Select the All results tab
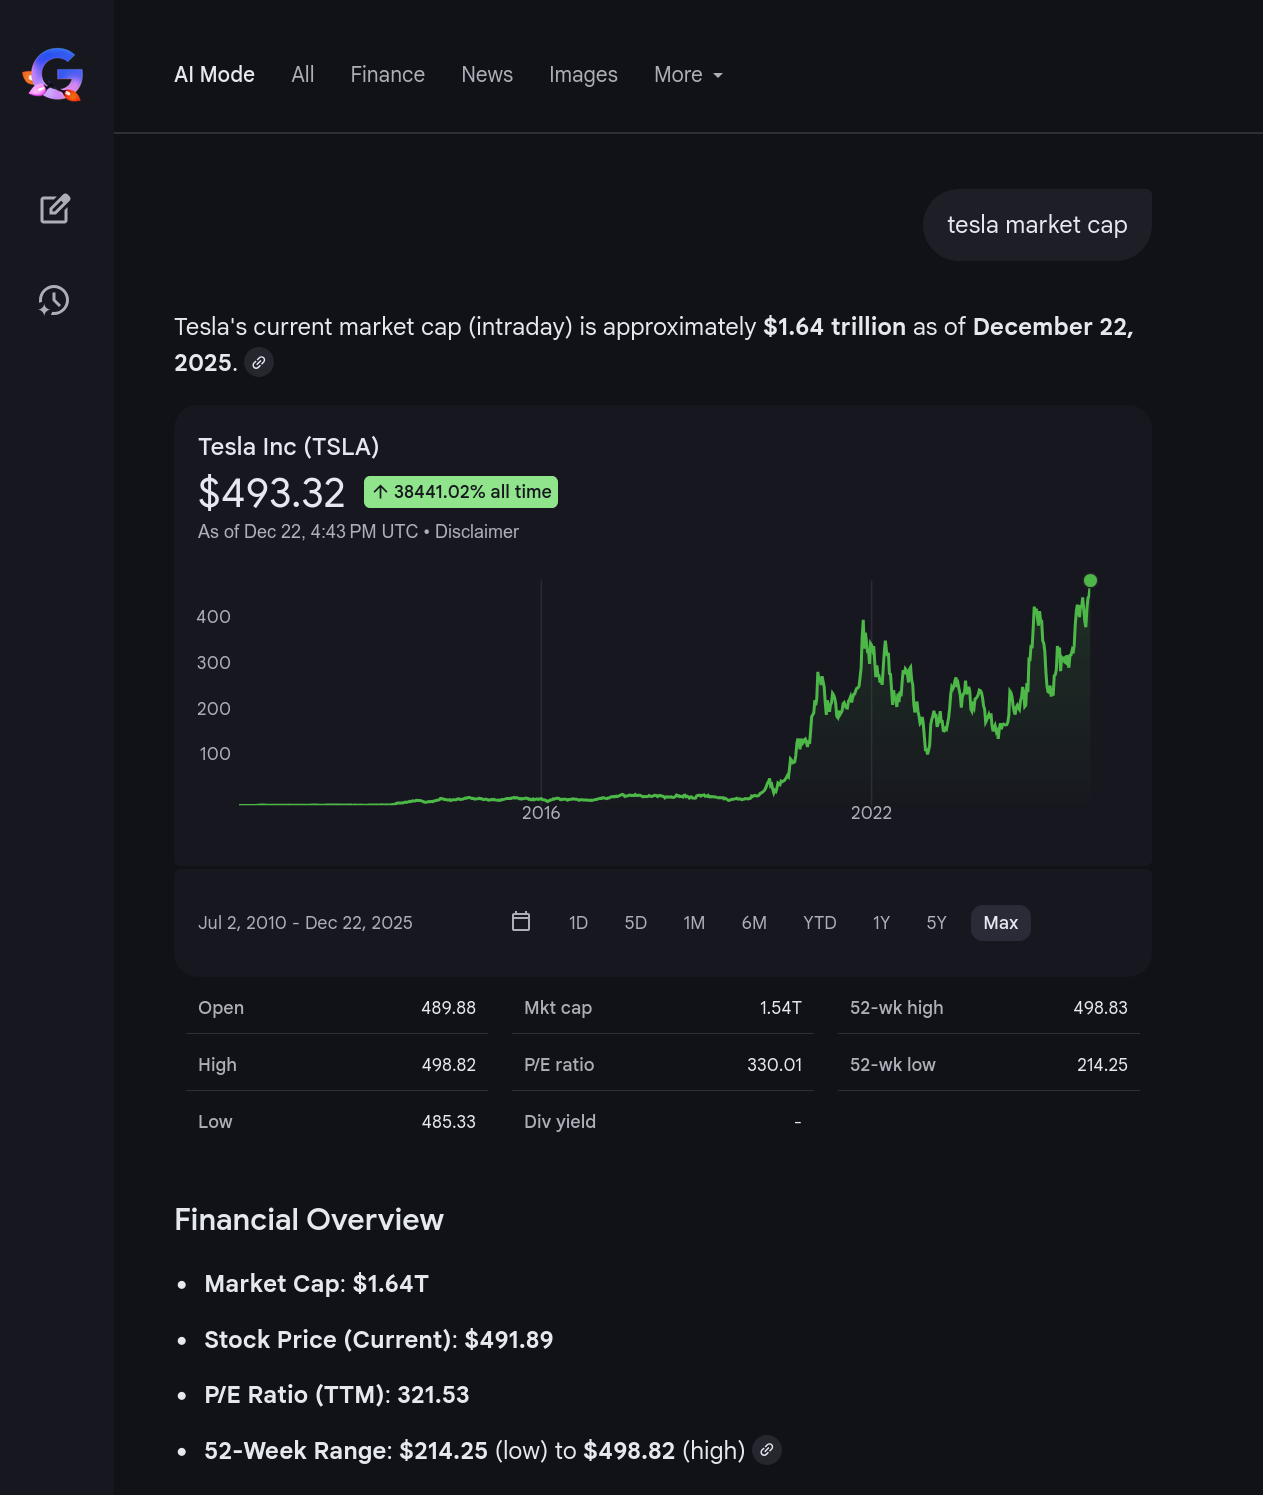This screenshot has height=1495, width=1263. 303,75
